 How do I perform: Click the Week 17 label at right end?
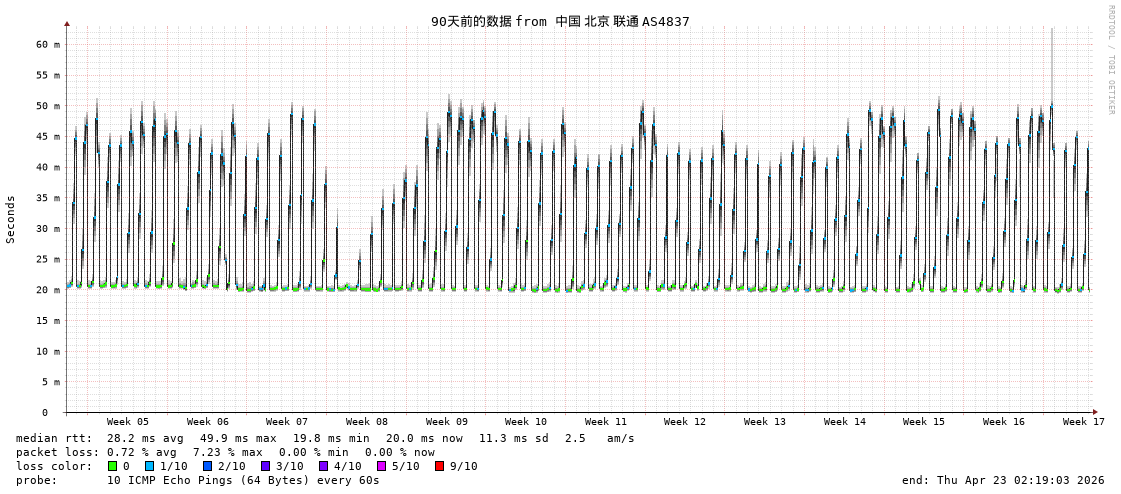(1083, 422)
